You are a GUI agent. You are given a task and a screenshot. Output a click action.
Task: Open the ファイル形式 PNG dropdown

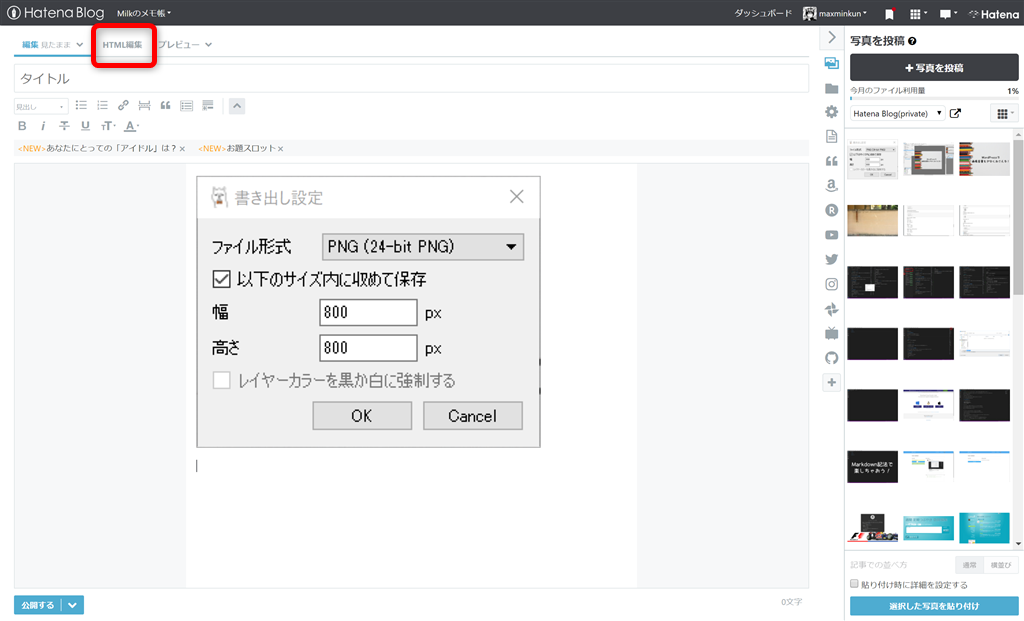tap(423, 247)
